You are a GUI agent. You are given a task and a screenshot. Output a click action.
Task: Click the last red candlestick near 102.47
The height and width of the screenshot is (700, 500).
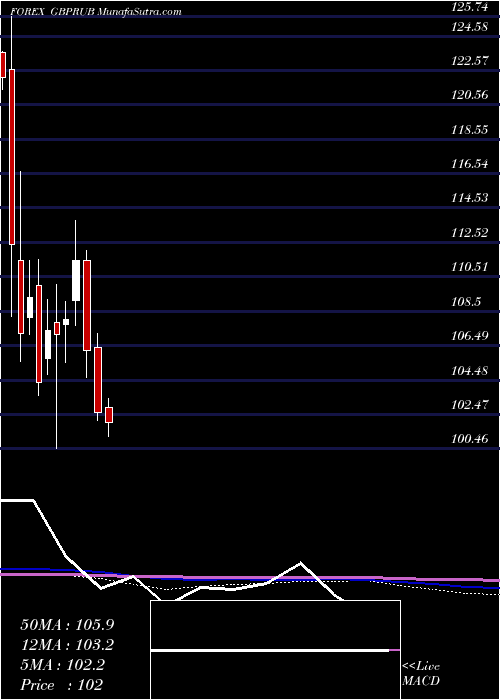coord(109,415)
